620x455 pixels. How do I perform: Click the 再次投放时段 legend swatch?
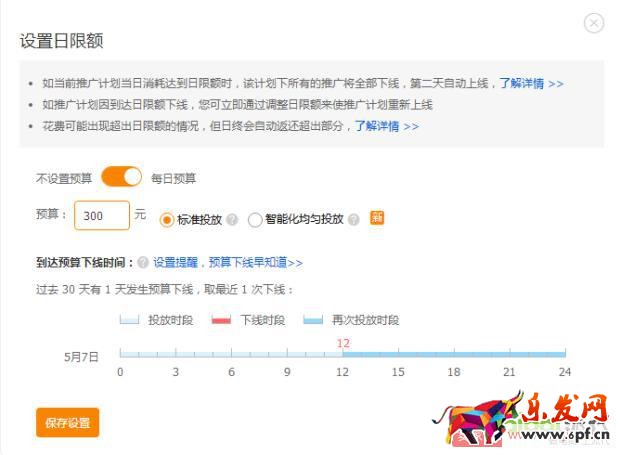click(313, 320)
